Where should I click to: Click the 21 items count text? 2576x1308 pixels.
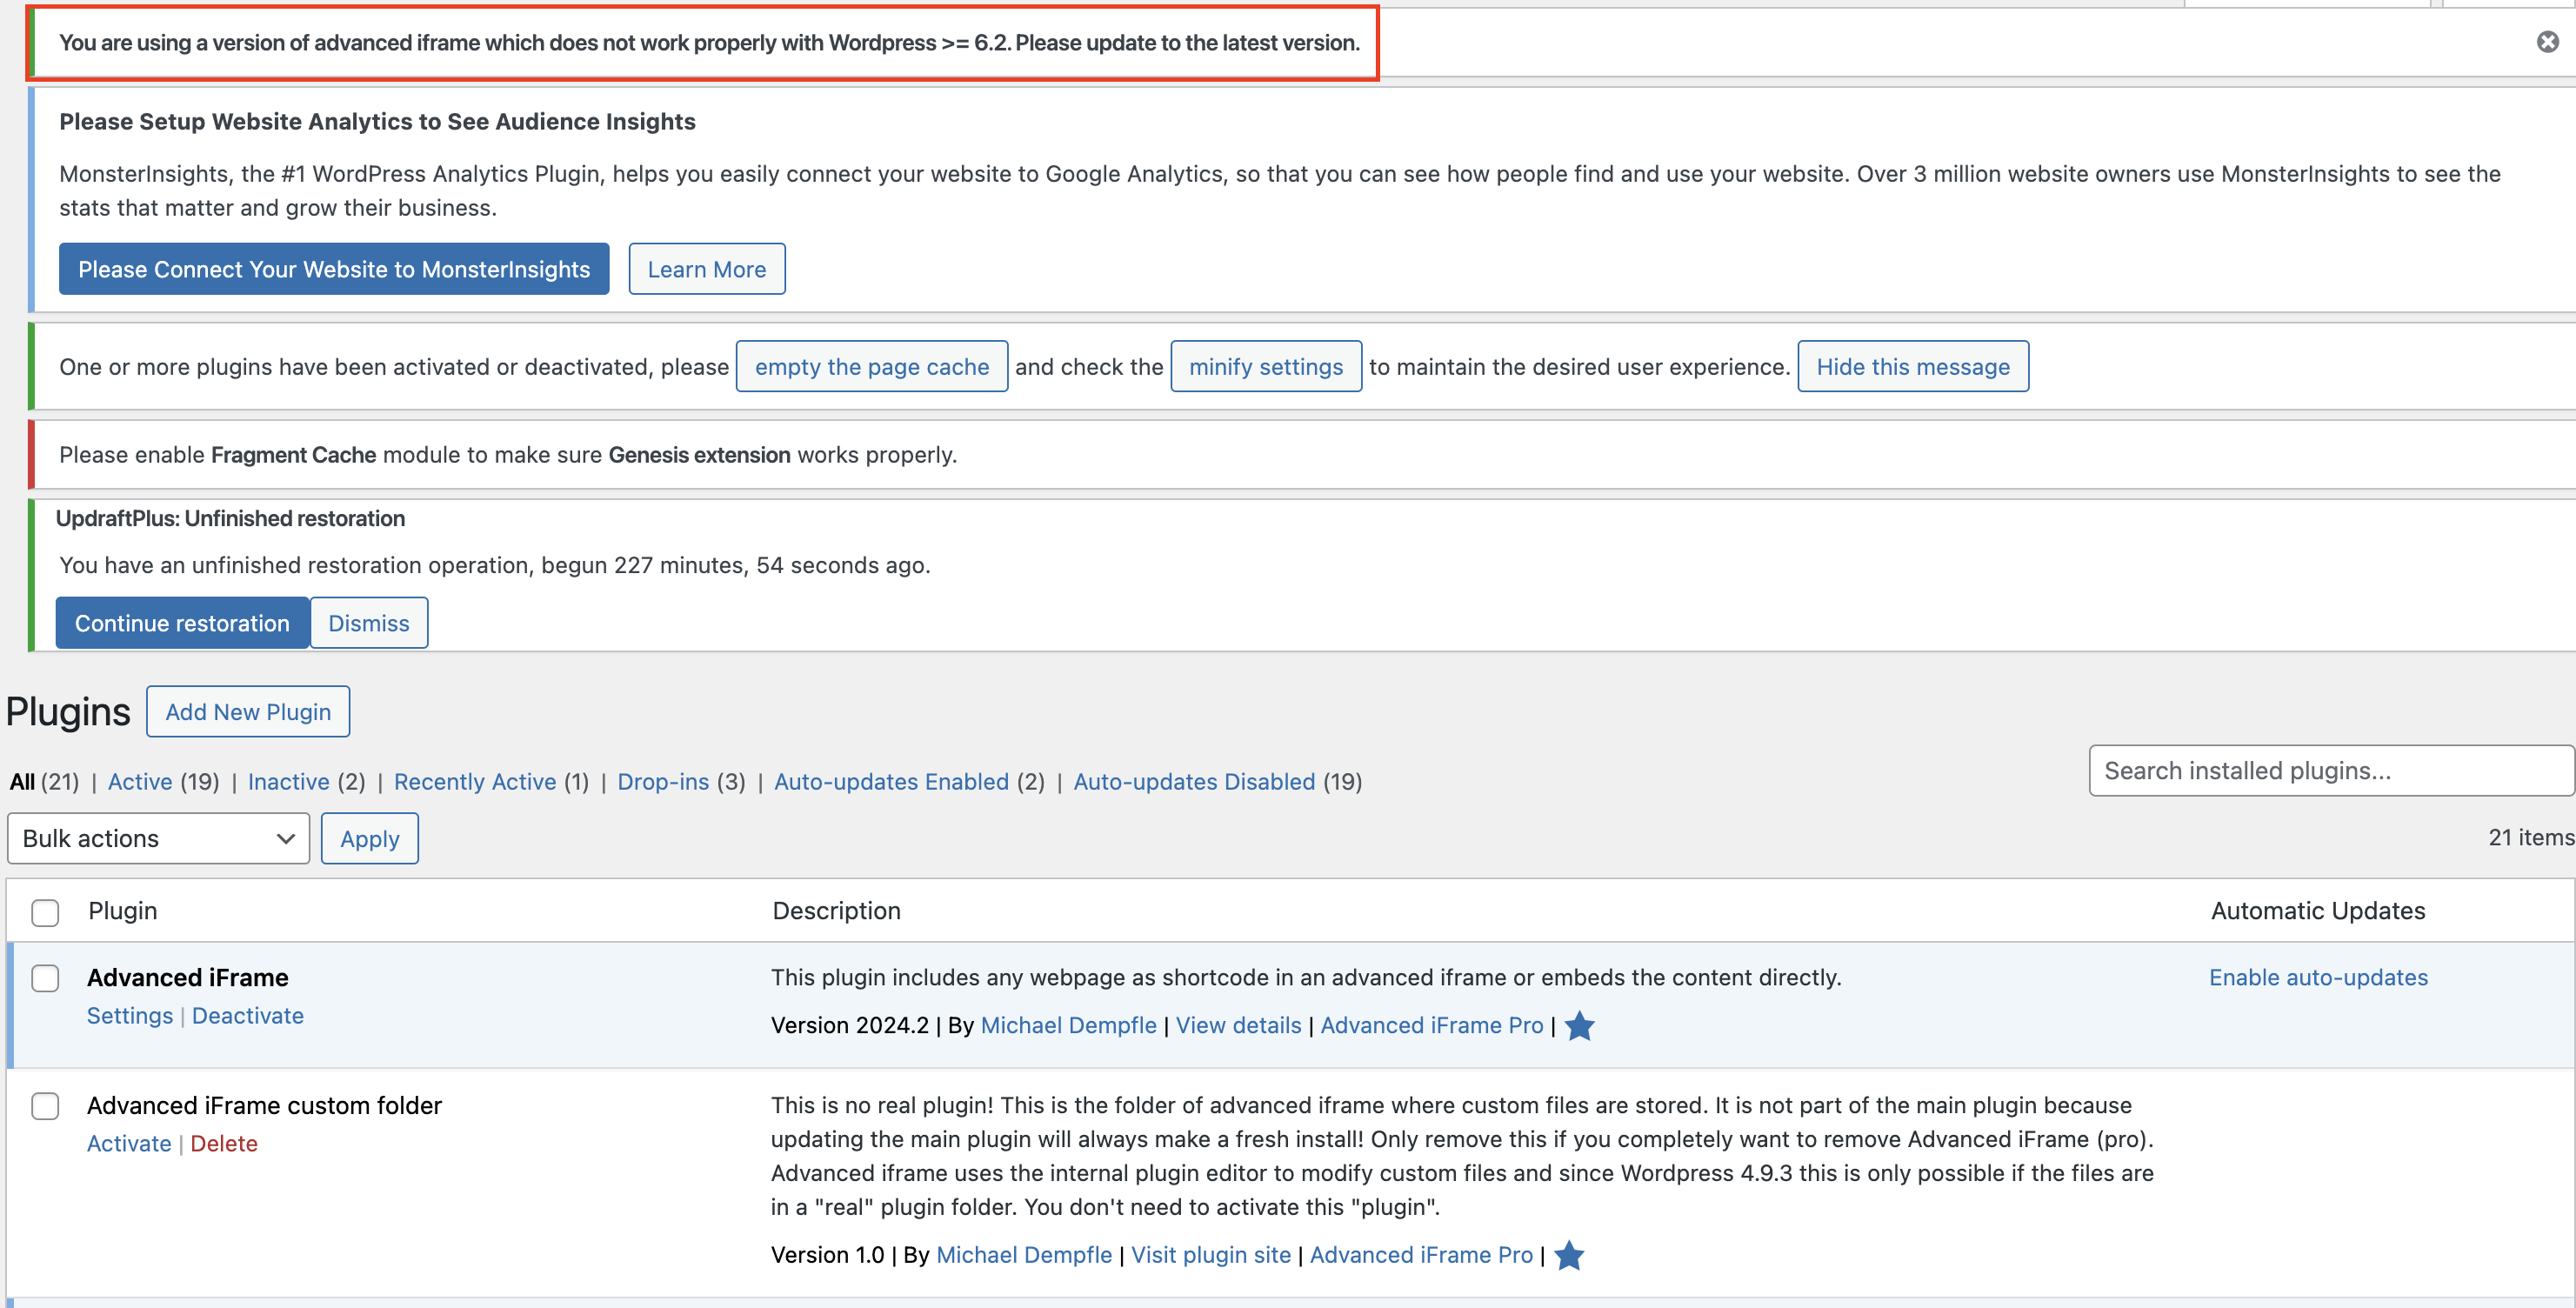click(2531, 838)
